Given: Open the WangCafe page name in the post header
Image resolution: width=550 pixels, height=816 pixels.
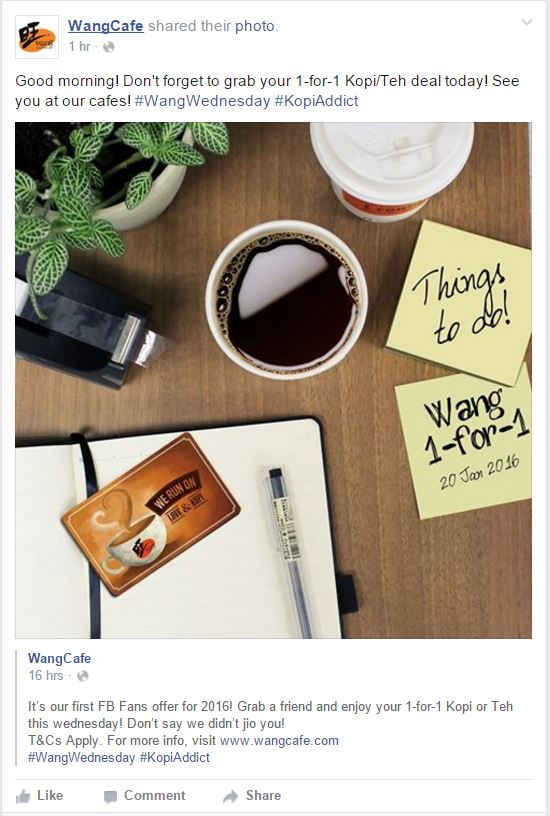Looking at the screenshot, I should point(106,26).
